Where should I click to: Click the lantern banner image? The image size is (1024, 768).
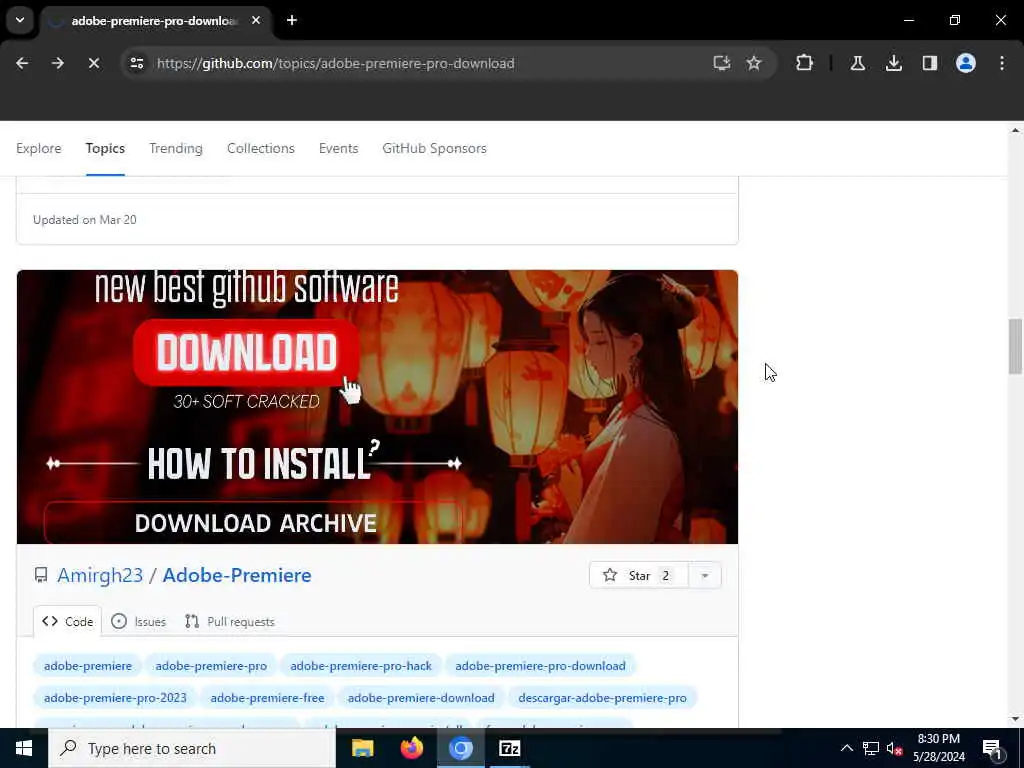(x=377, y=406)
